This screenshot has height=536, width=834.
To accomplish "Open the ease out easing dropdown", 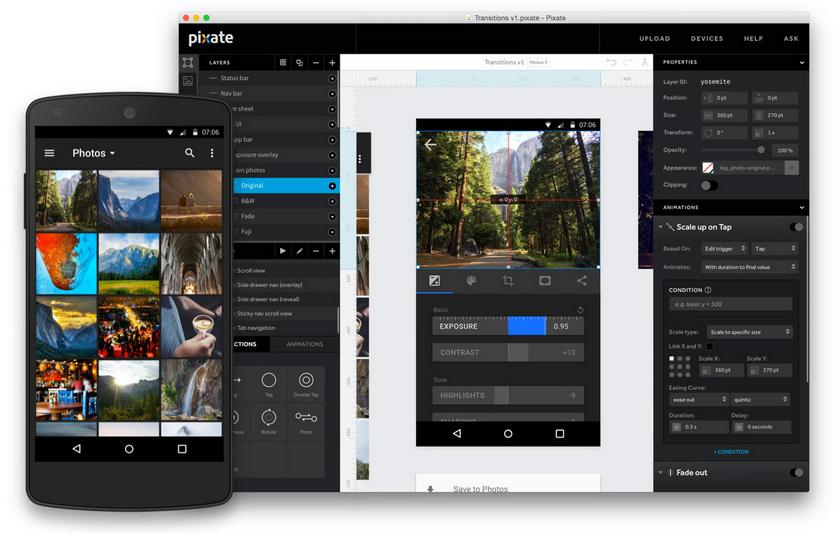I will 698,399.
